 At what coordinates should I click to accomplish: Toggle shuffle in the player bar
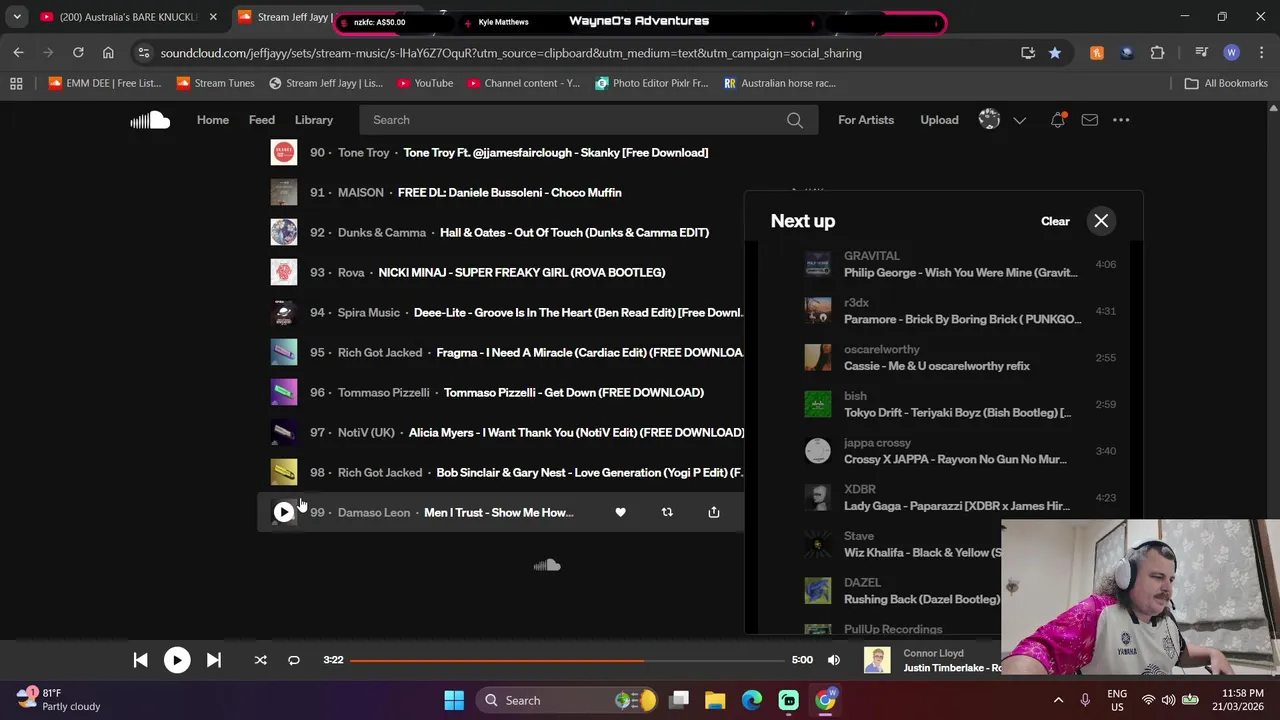click(260, 660)
